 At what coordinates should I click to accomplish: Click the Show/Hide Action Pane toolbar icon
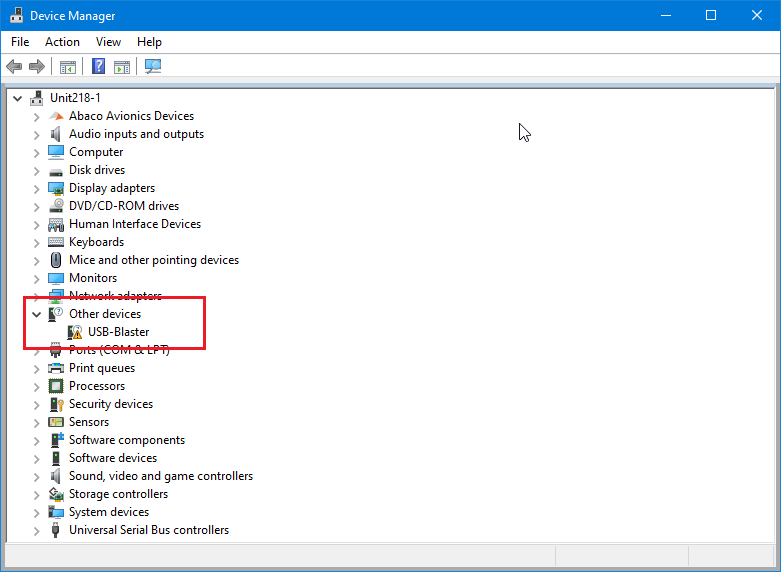pos(122,67)
